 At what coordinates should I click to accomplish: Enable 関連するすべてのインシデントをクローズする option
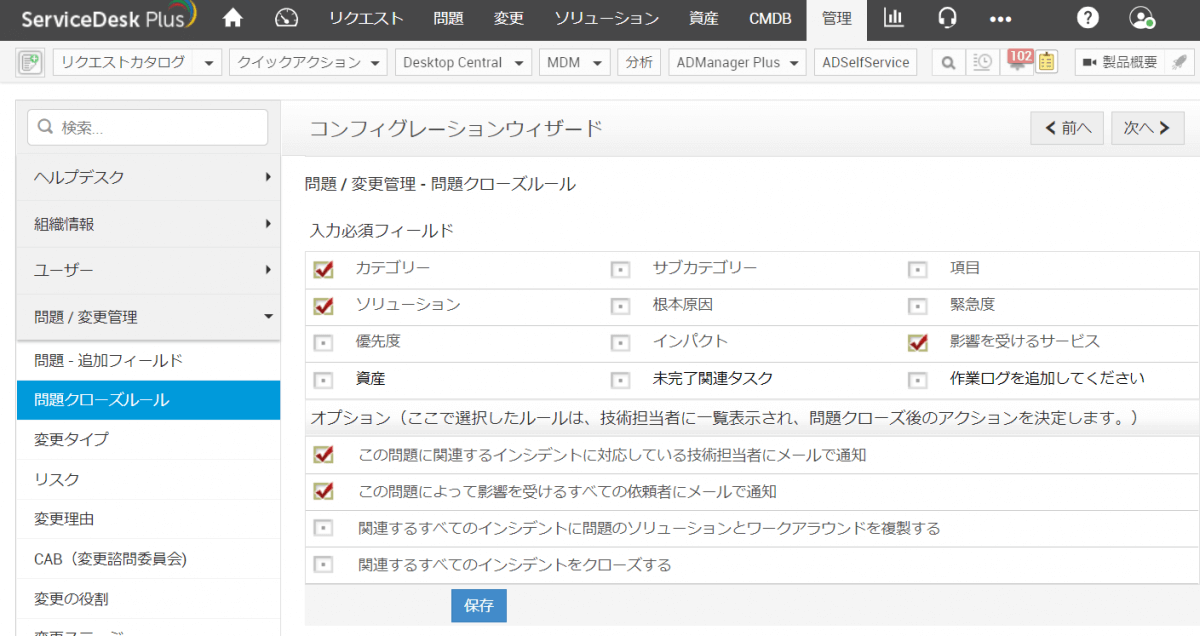pyautogui.click(x=323, y=565)
